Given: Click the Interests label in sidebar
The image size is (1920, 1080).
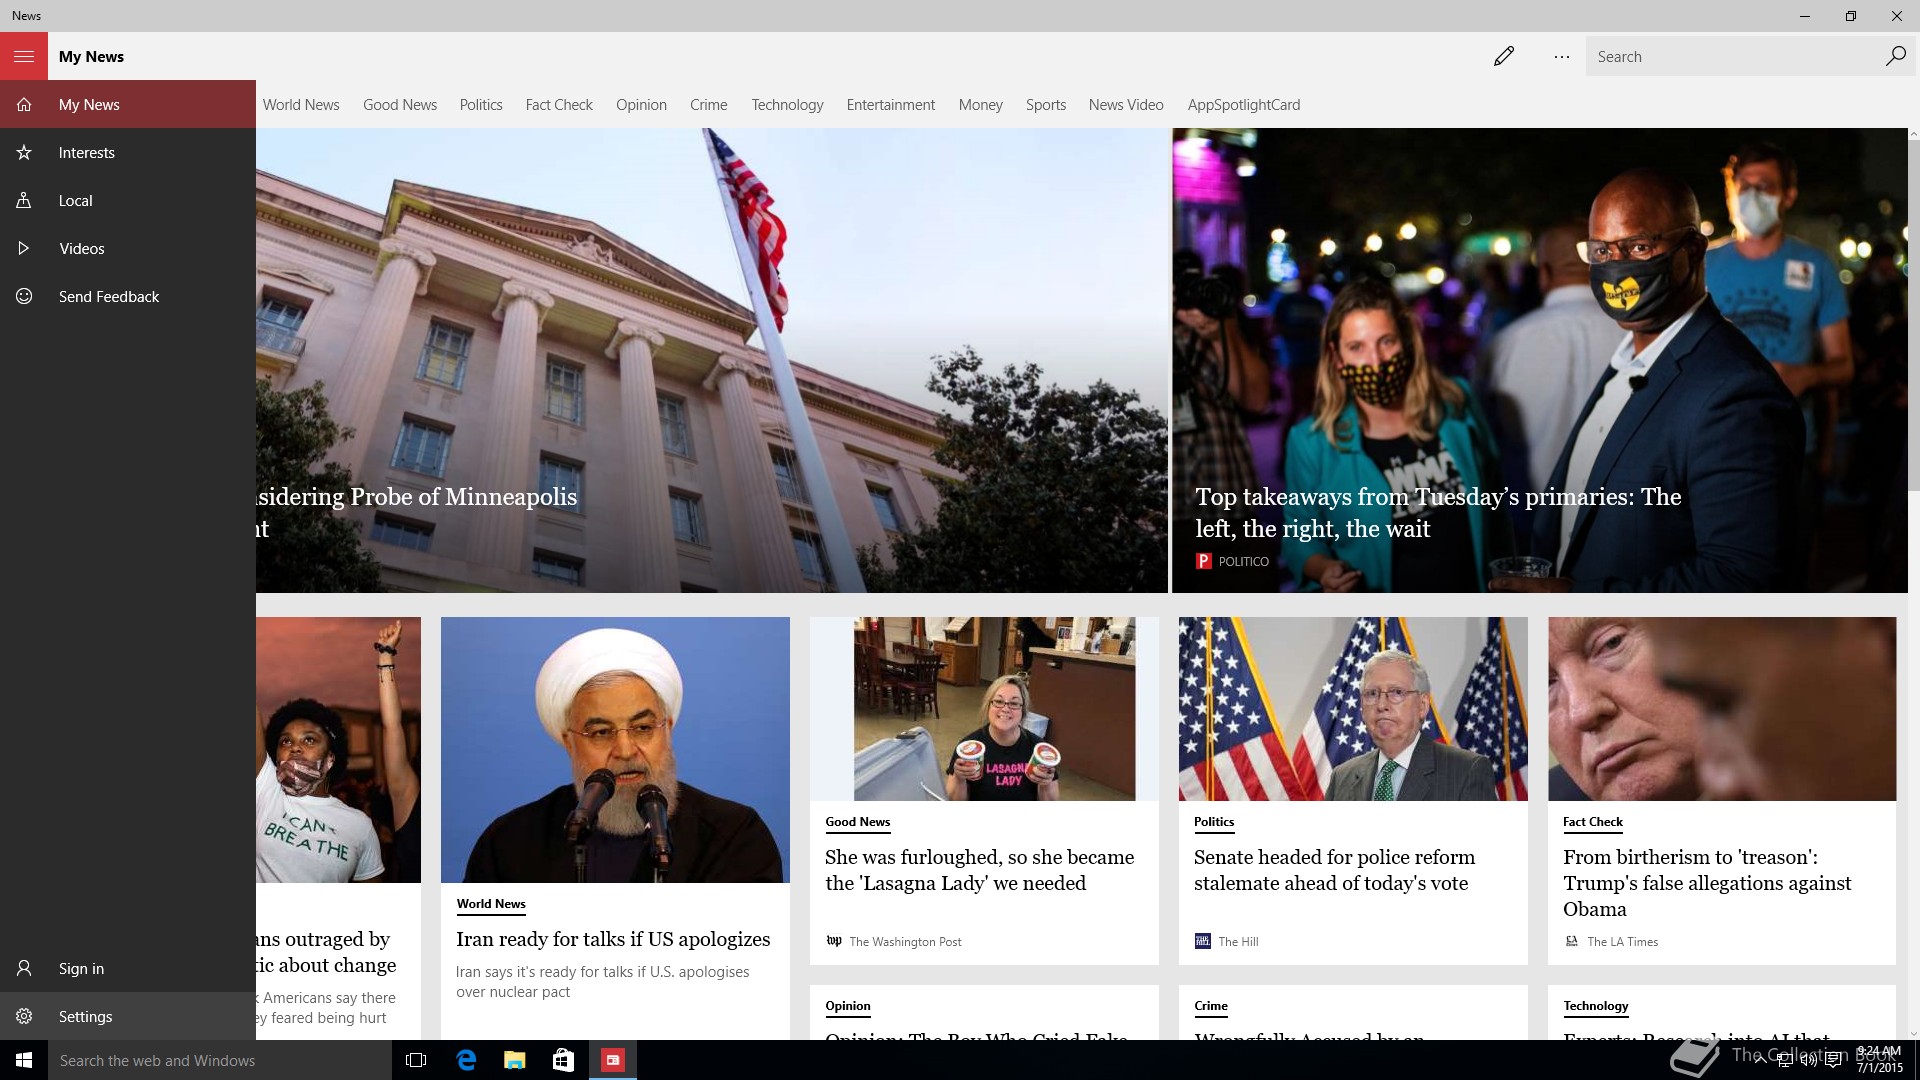Looking at the screenshot, I should 87,152.
